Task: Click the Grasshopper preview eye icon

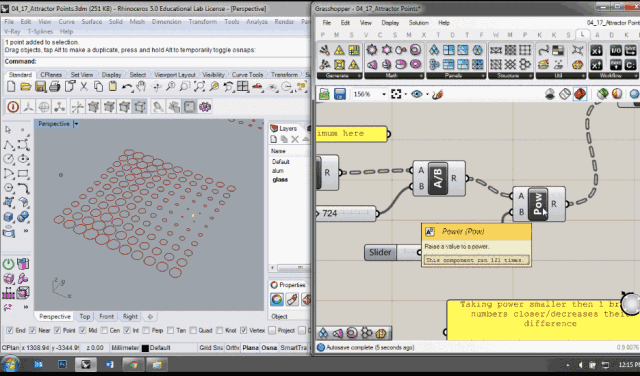Action: point(416,94)
